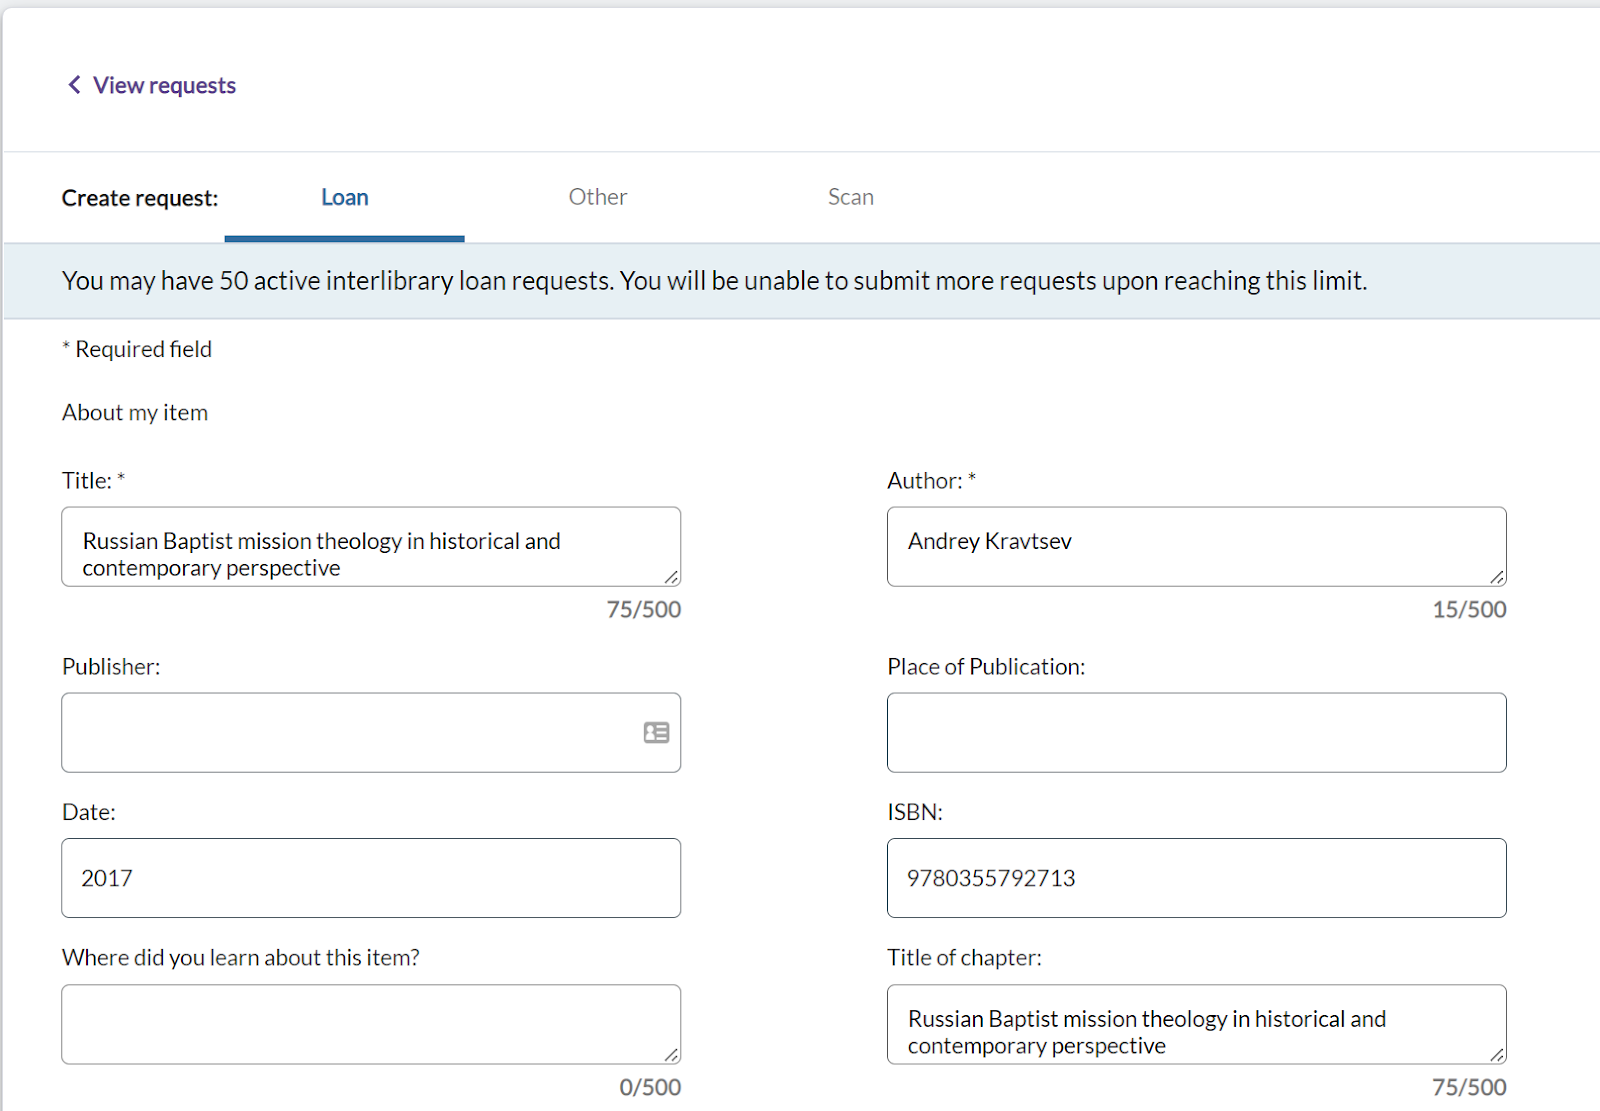Go back via the View requests link
1600x1111 pixels.
pyautogui.click(x=164, y=86)
